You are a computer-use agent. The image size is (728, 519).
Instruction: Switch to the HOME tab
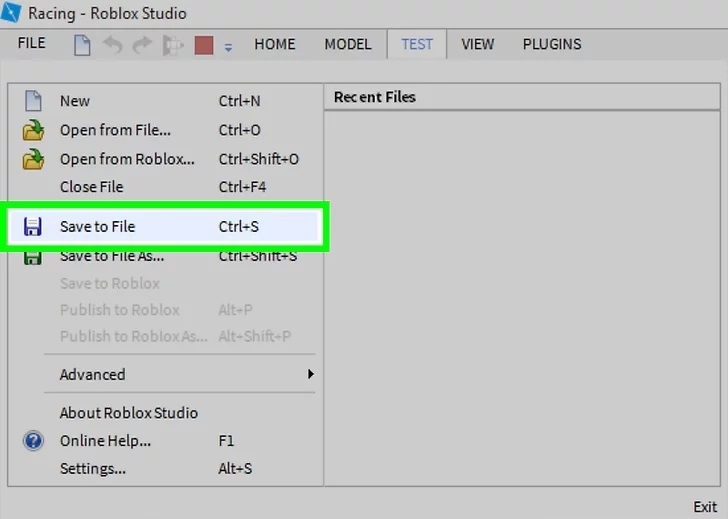(x=274, y=44)
